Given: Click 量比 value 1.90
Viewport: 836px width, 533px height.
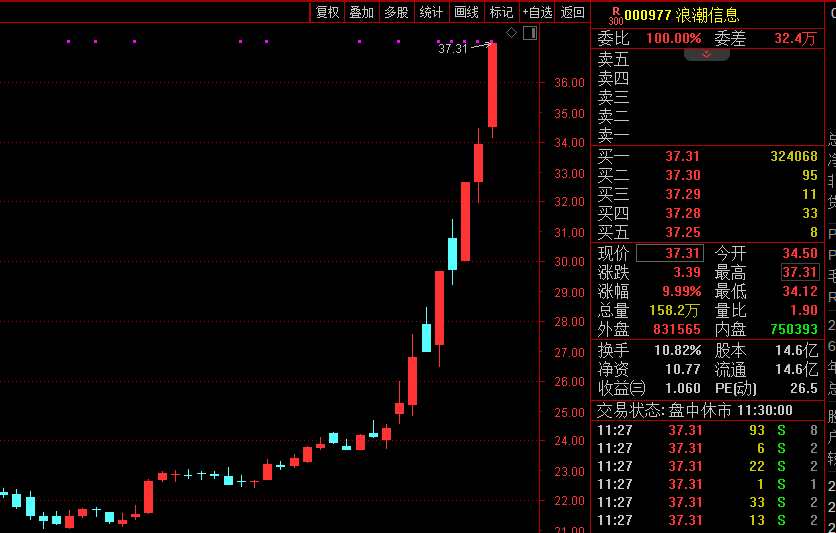Looking at the screenshot, I should (x=804, y=310).
